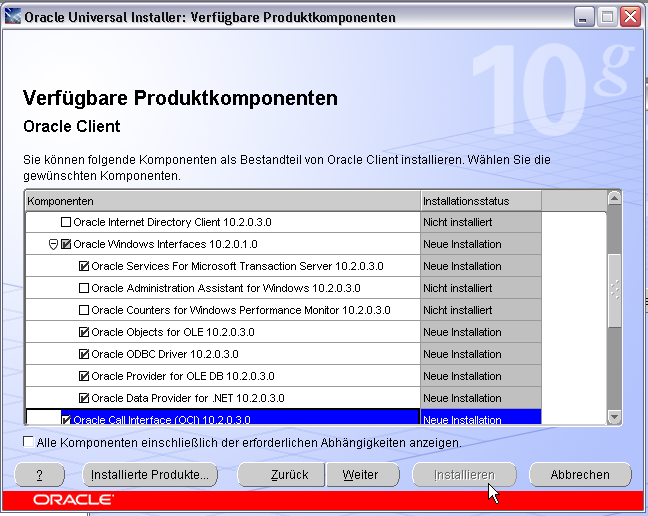The image size is (648, 516).
Task: Open help with the ? button
Action: (40, 475)
